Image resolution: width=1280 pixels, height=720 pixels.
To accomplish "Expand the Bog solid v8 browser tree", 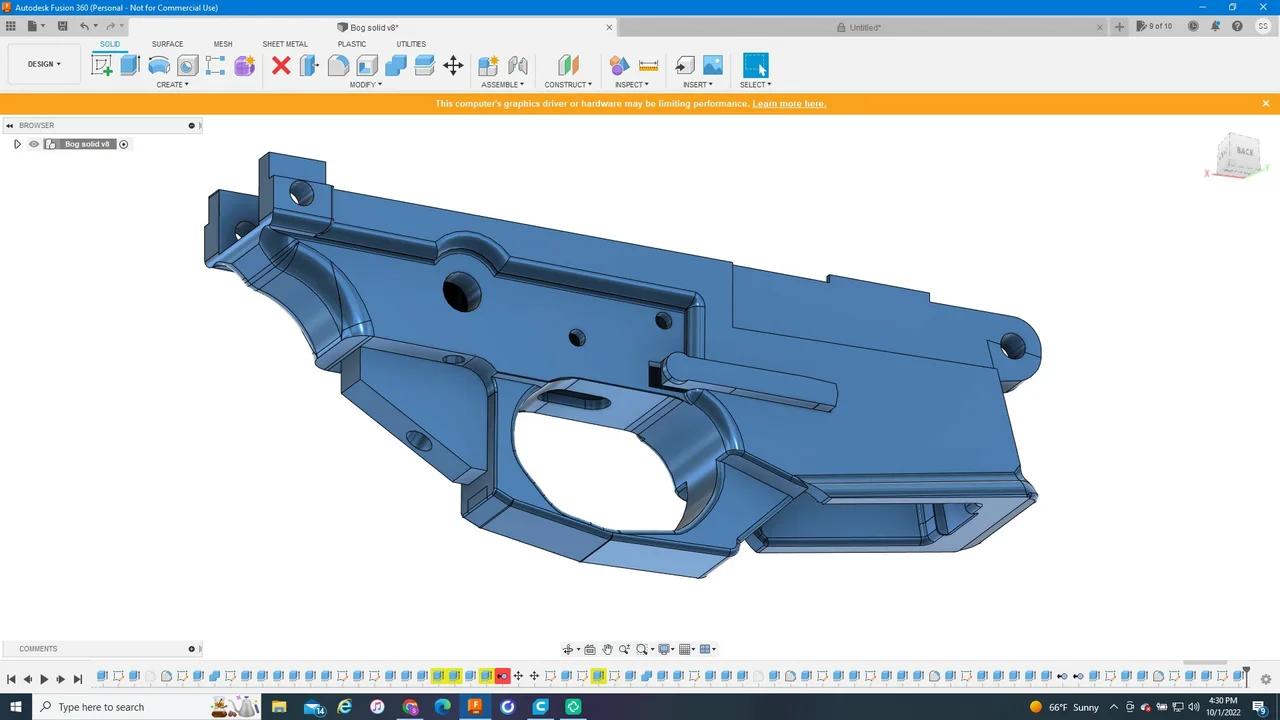I will tap(17, 144).
